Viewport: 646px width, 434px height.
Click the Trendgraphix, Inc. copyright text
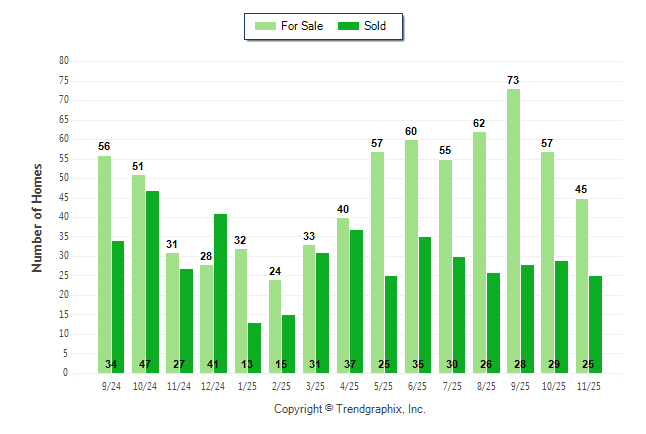pyautogui.click(x=350, y=409)
